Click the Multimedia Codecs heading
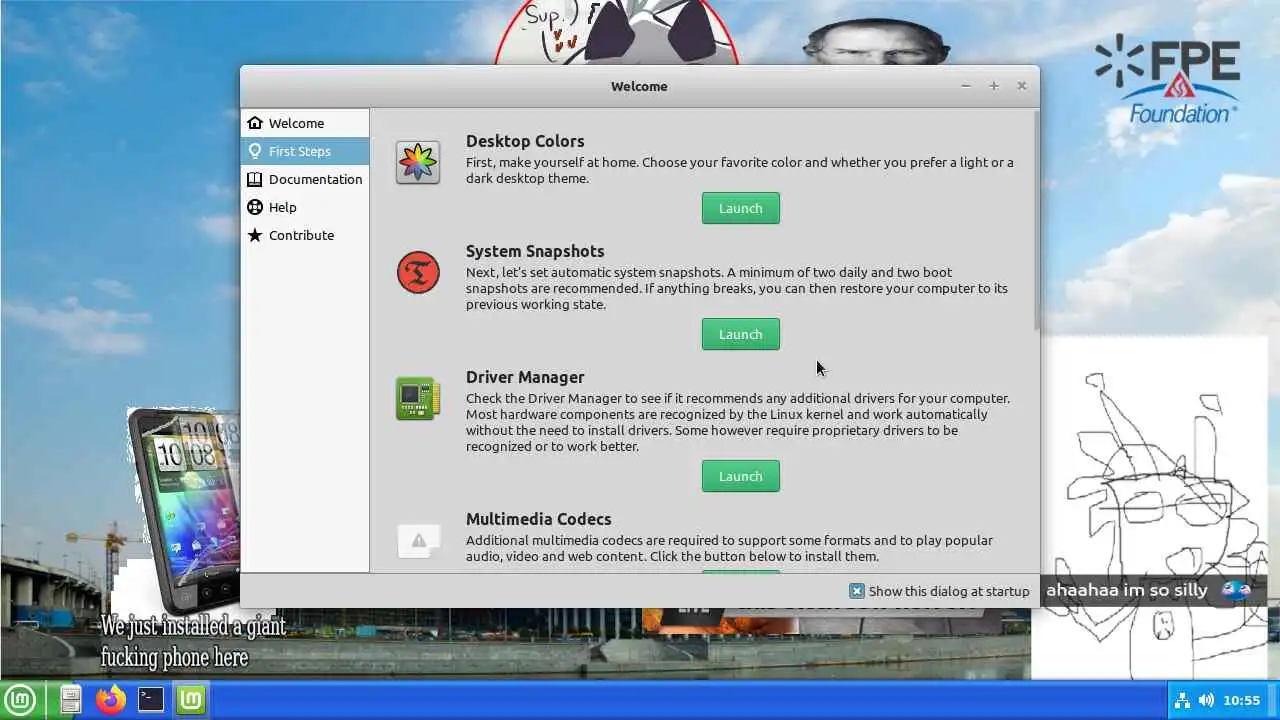 pos(539,519)
